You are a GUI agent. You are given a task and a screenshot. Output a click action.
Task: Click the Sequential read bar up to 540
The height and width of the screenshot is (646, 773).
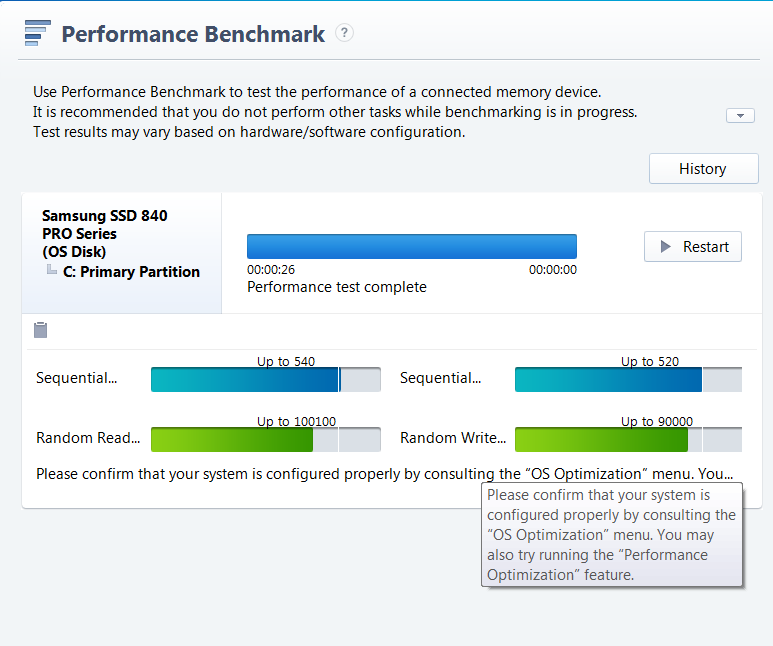point(266,380)
